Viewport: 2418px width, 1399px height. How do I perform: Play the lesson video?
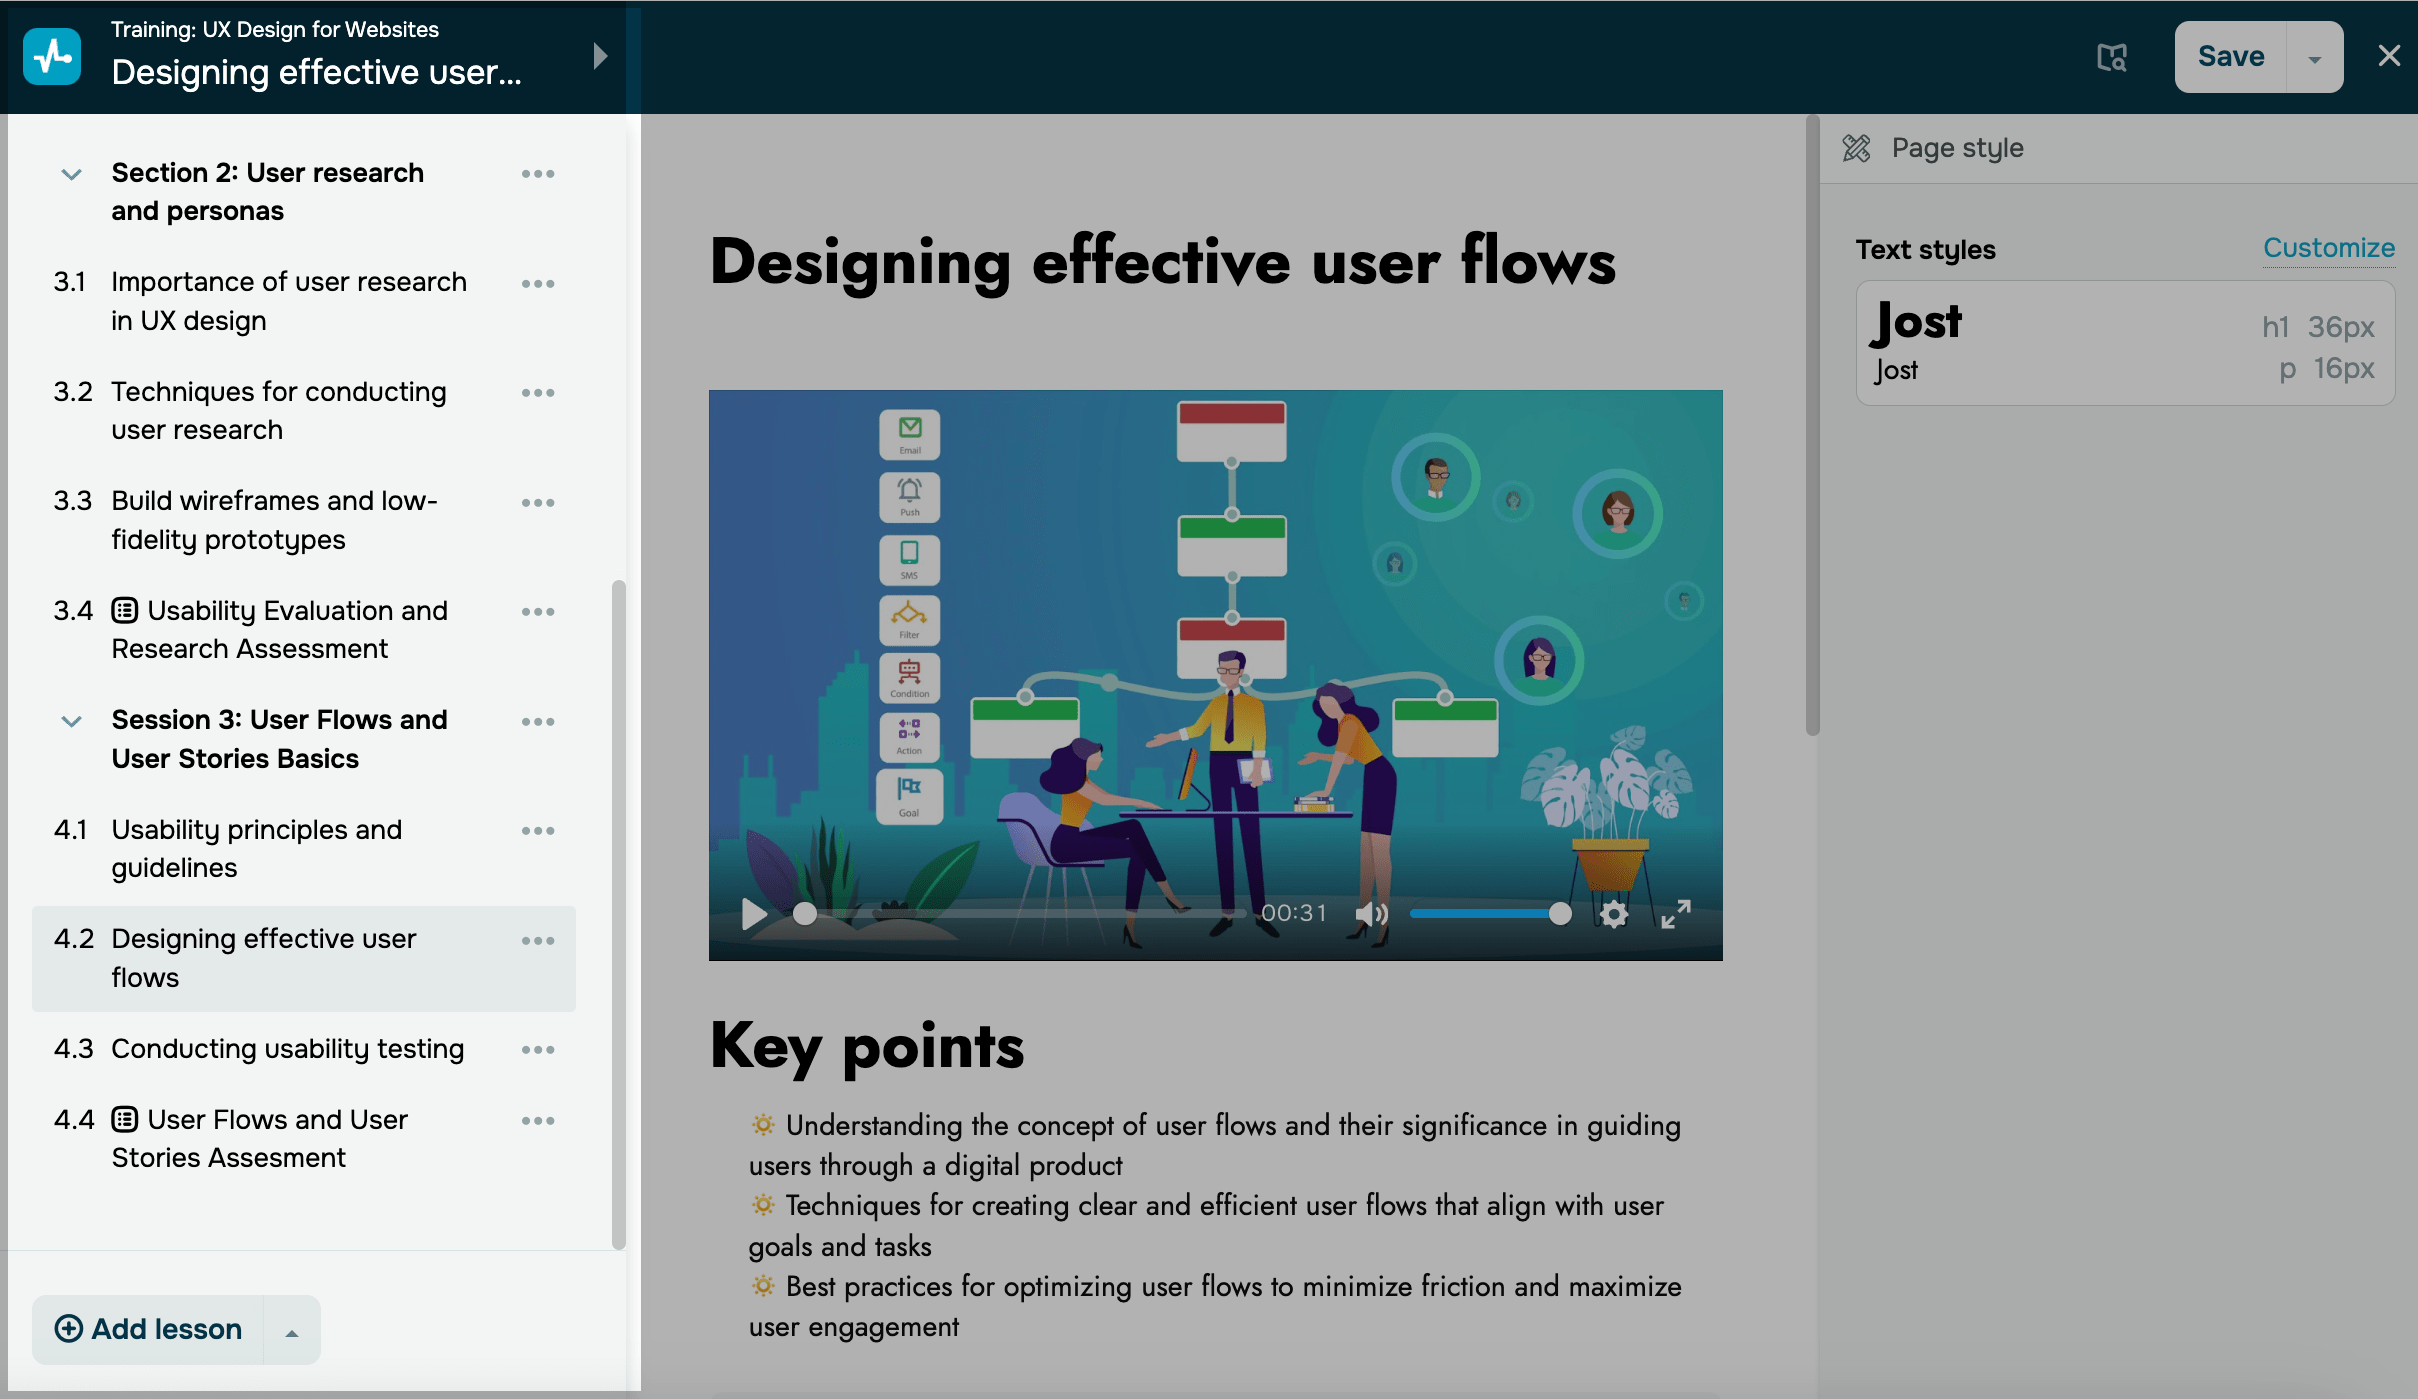pyautogui.click(x=754, y=913)
